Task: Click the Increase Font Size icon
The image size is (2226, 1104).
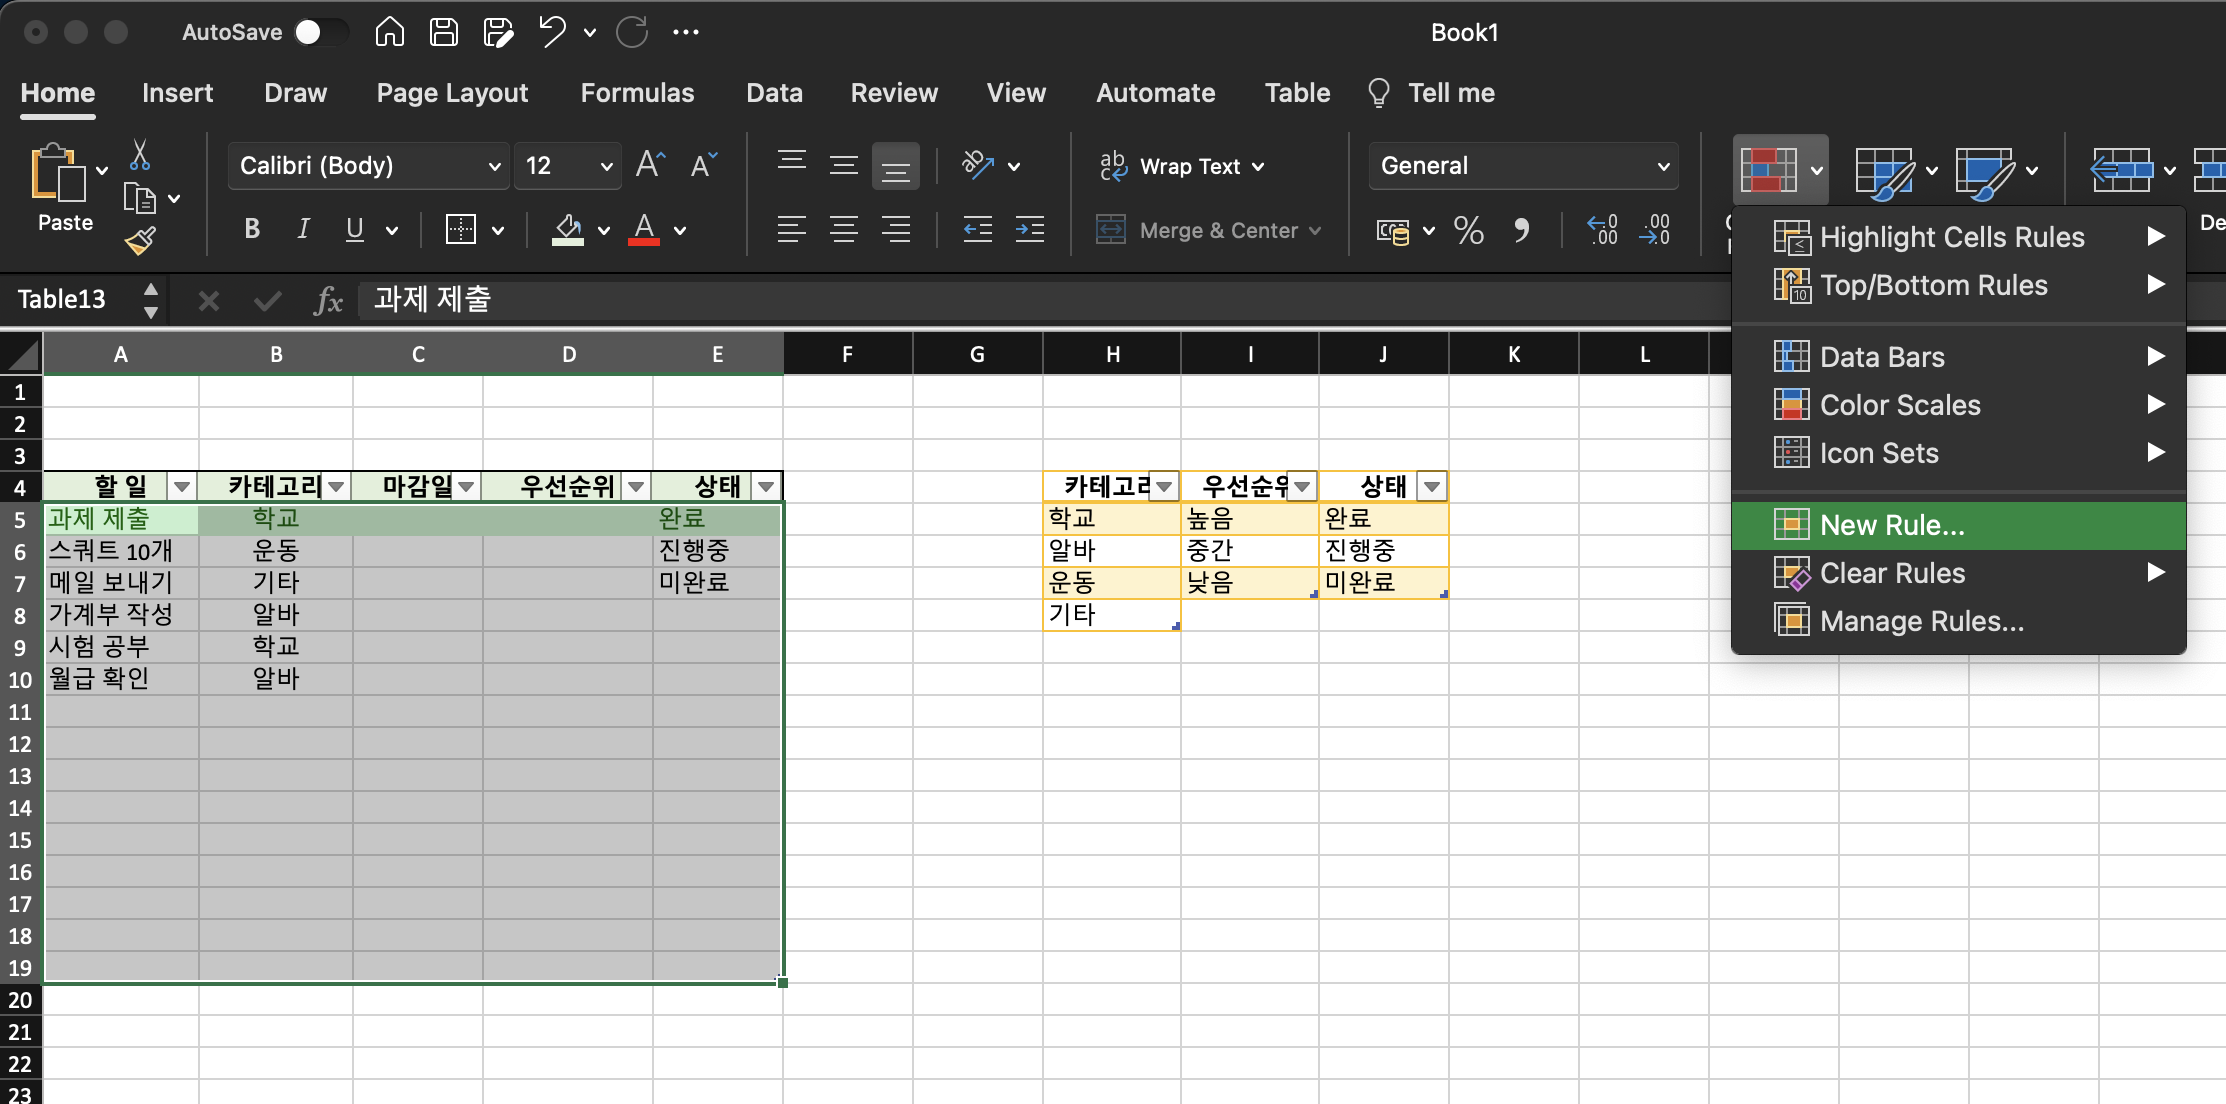Action: 650,165
